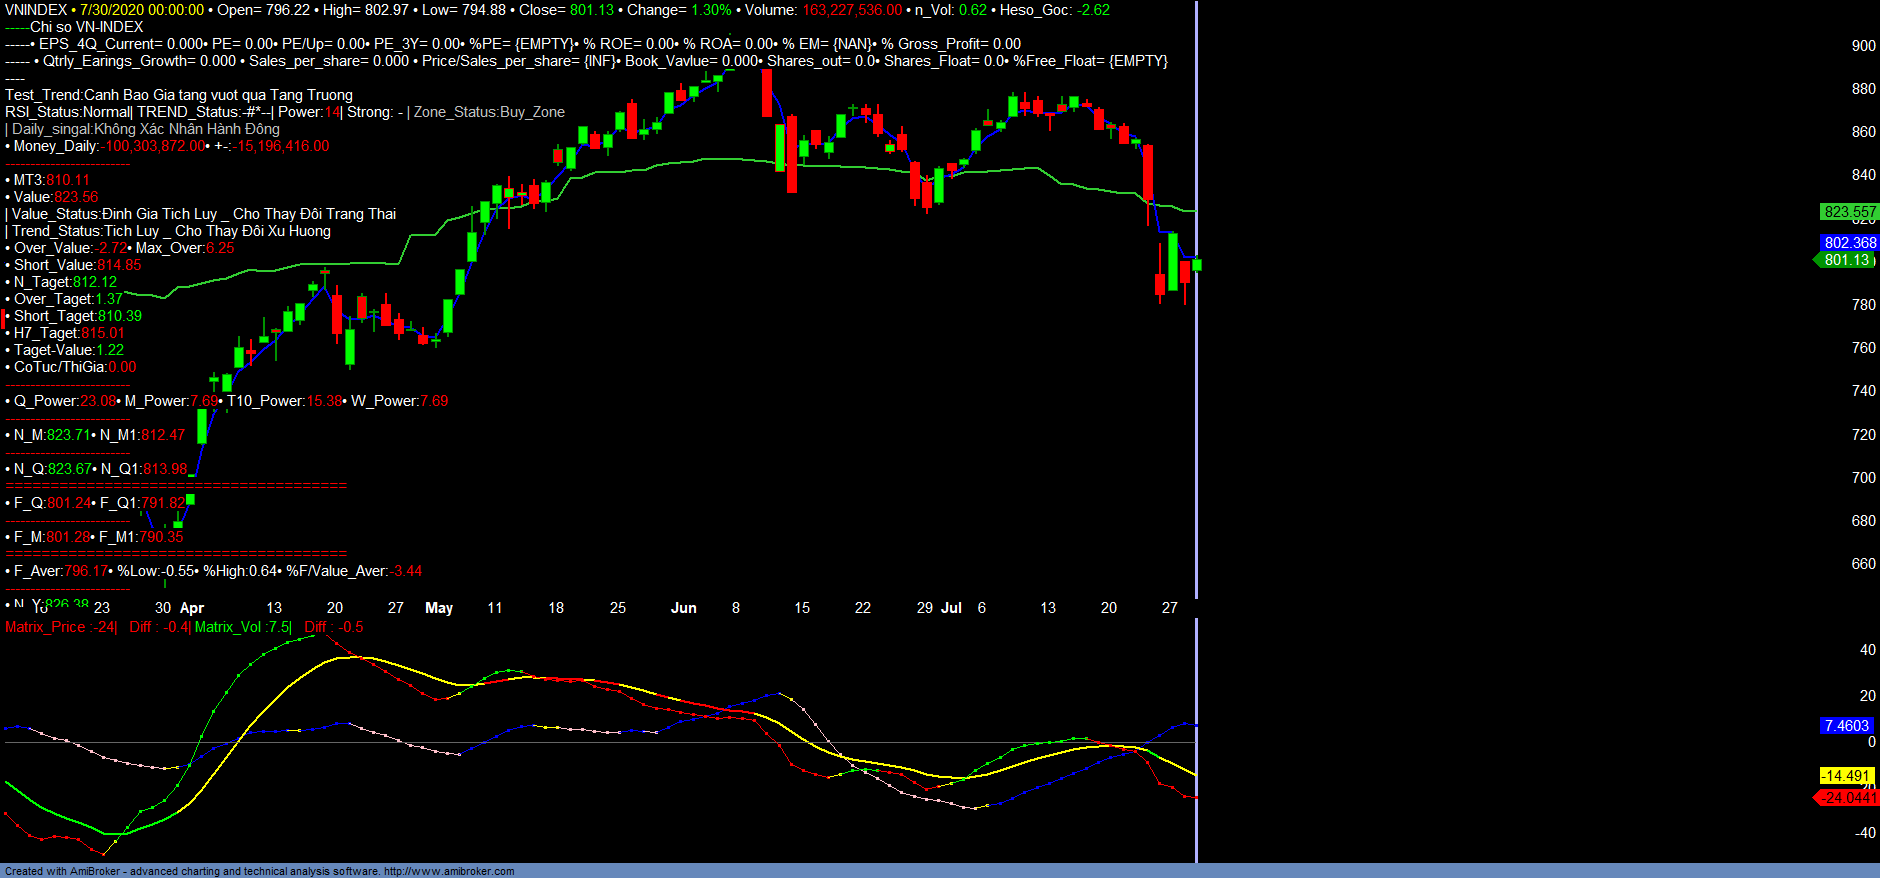Click the Jun month label on date axis
Viewport: 1880px width, 878px height.
click(x=684, y=608)
